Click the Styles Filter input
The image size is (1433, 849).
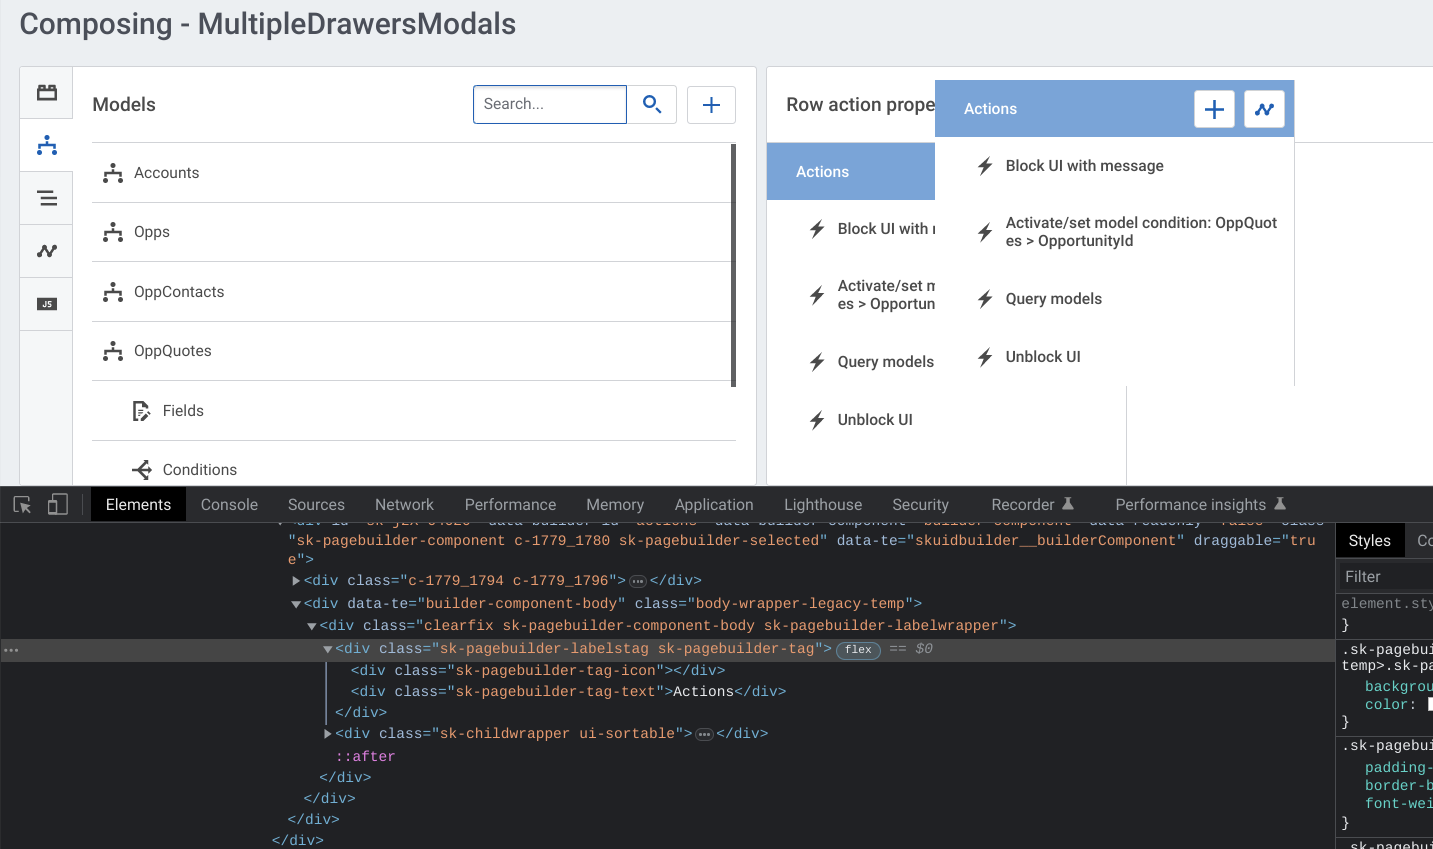(1386, 577)
